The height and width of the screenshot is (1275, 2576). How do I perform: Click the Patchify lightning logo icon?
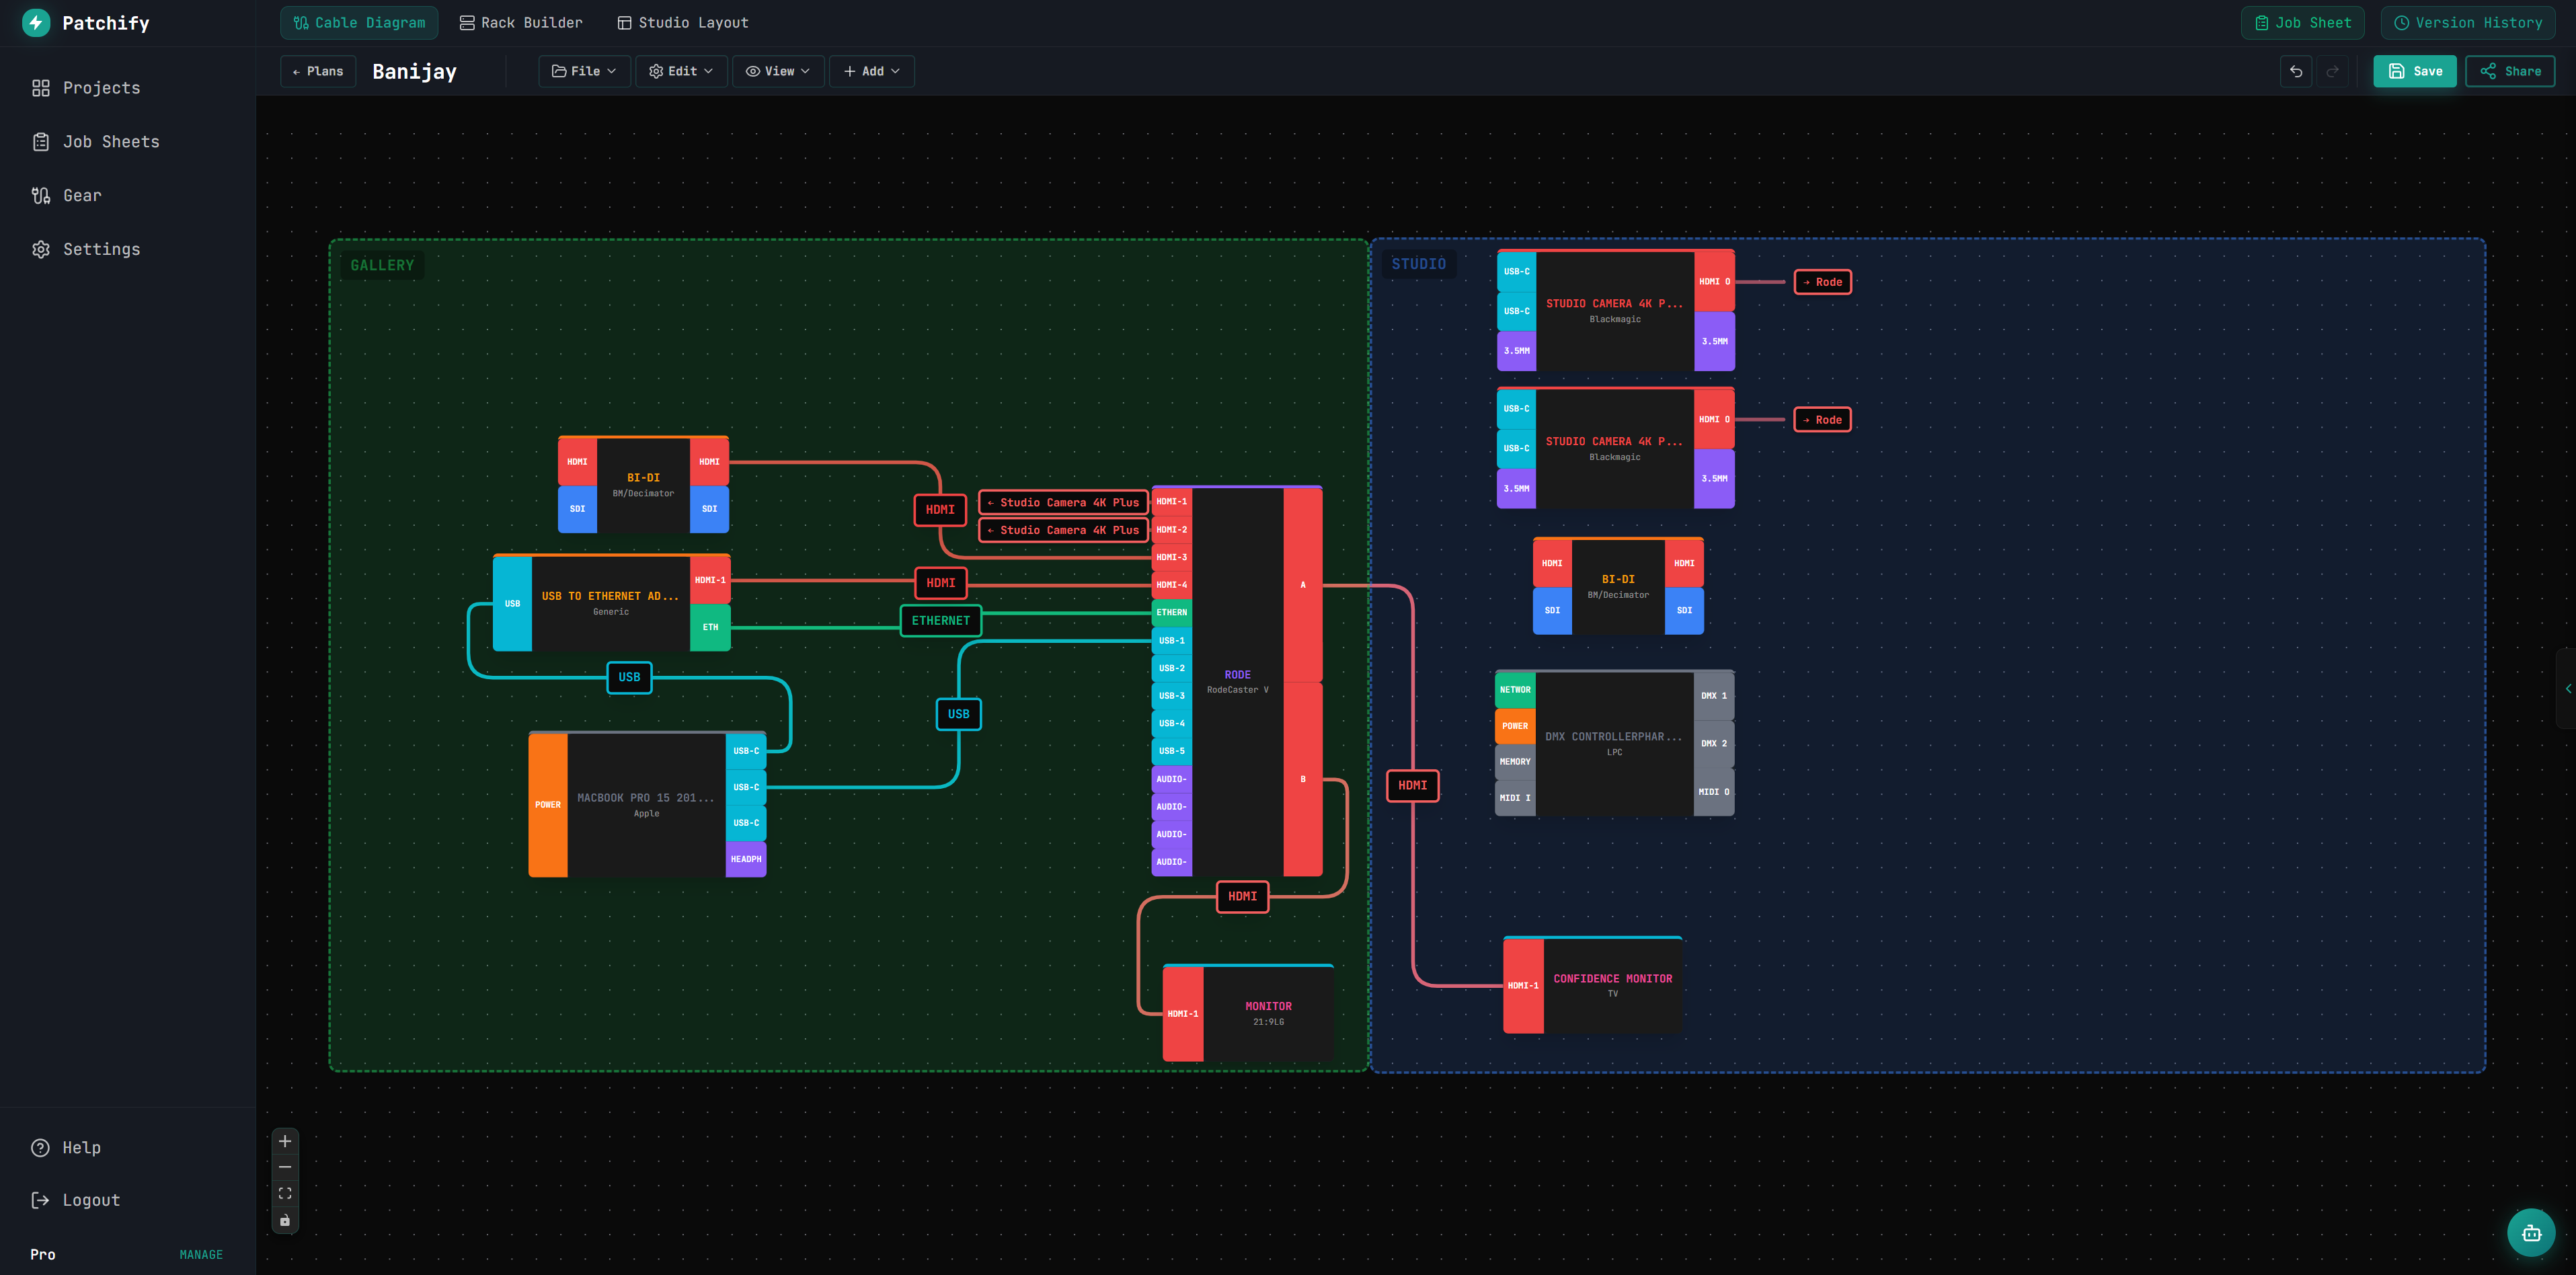coord(36,22)
